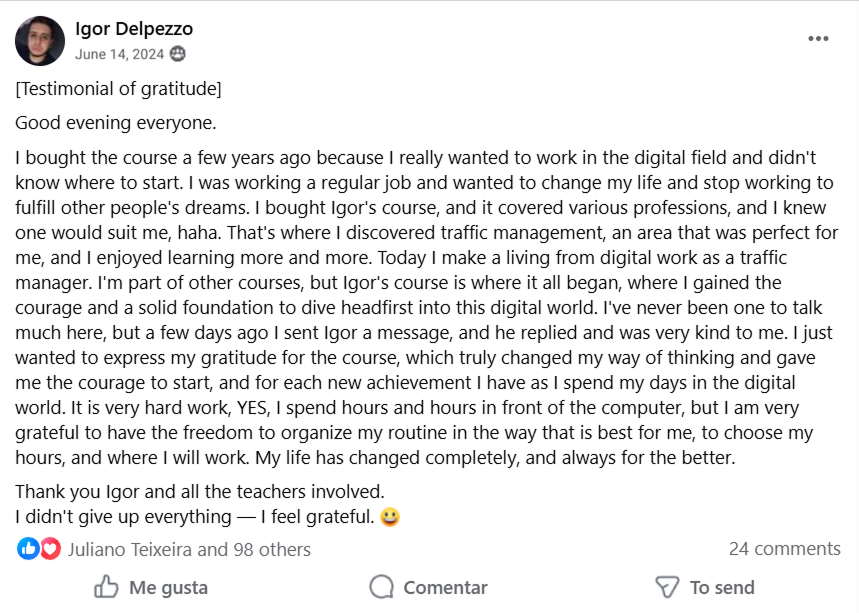
Task: Click the grinning emoji ending the post
Action: (390, 517)
